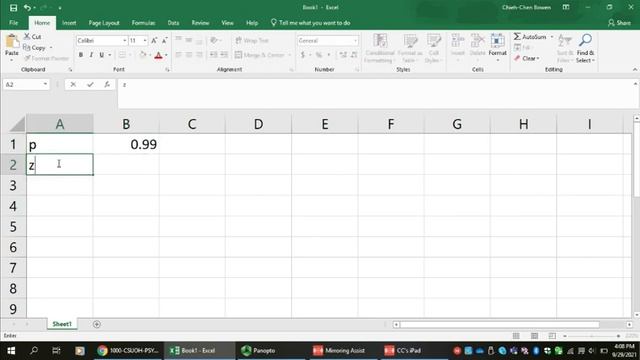
Task: Click the Sort & Filter button
Action: 565,48
